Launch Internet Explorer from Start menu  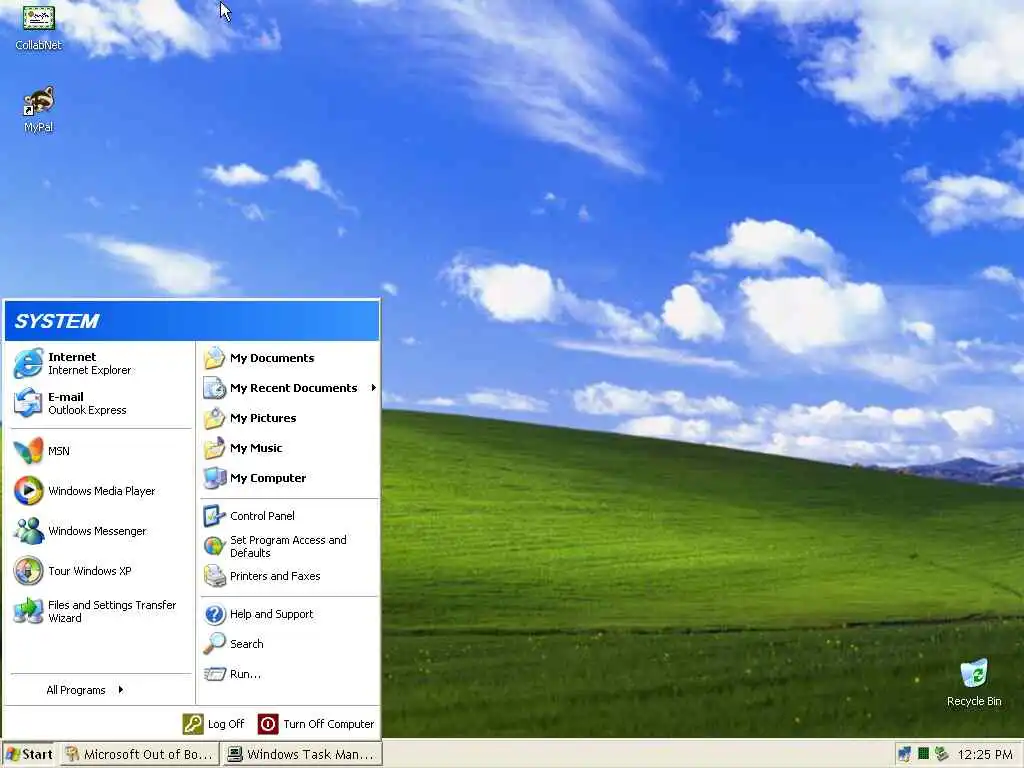click(x=101, y=364)
